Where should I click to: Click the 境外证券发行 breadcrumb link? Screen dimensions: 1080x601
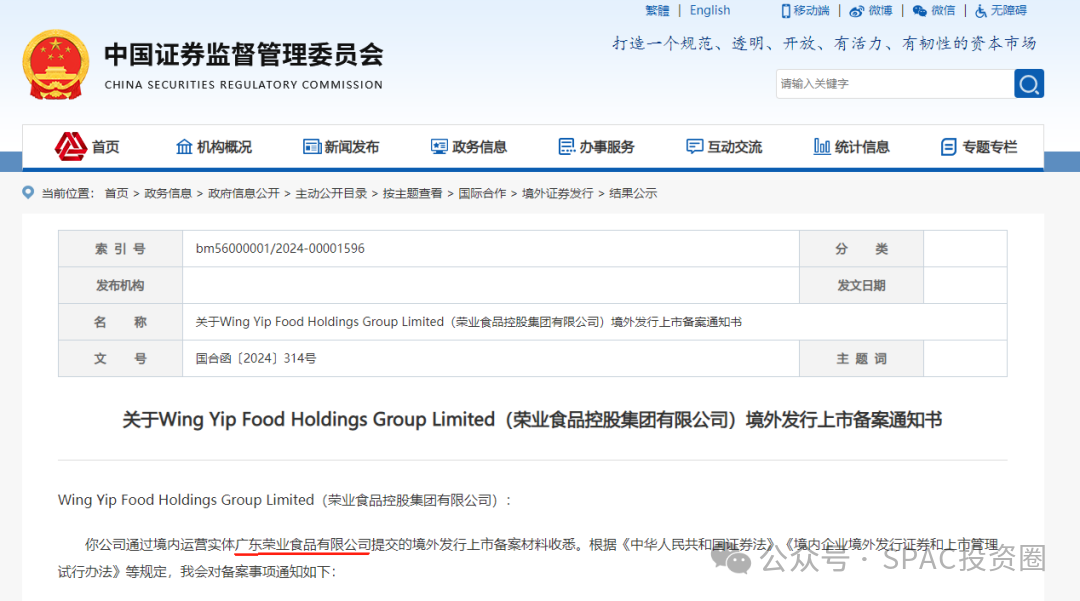[x=557, y=193]
